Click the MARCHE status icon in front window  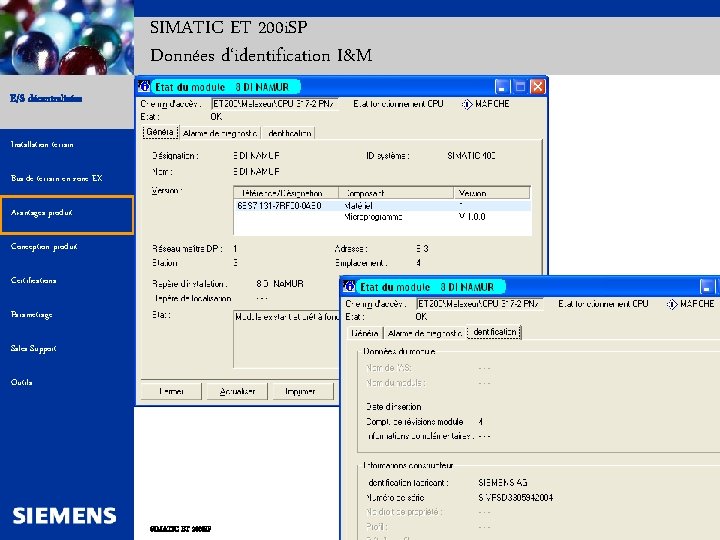click(672, 304)
